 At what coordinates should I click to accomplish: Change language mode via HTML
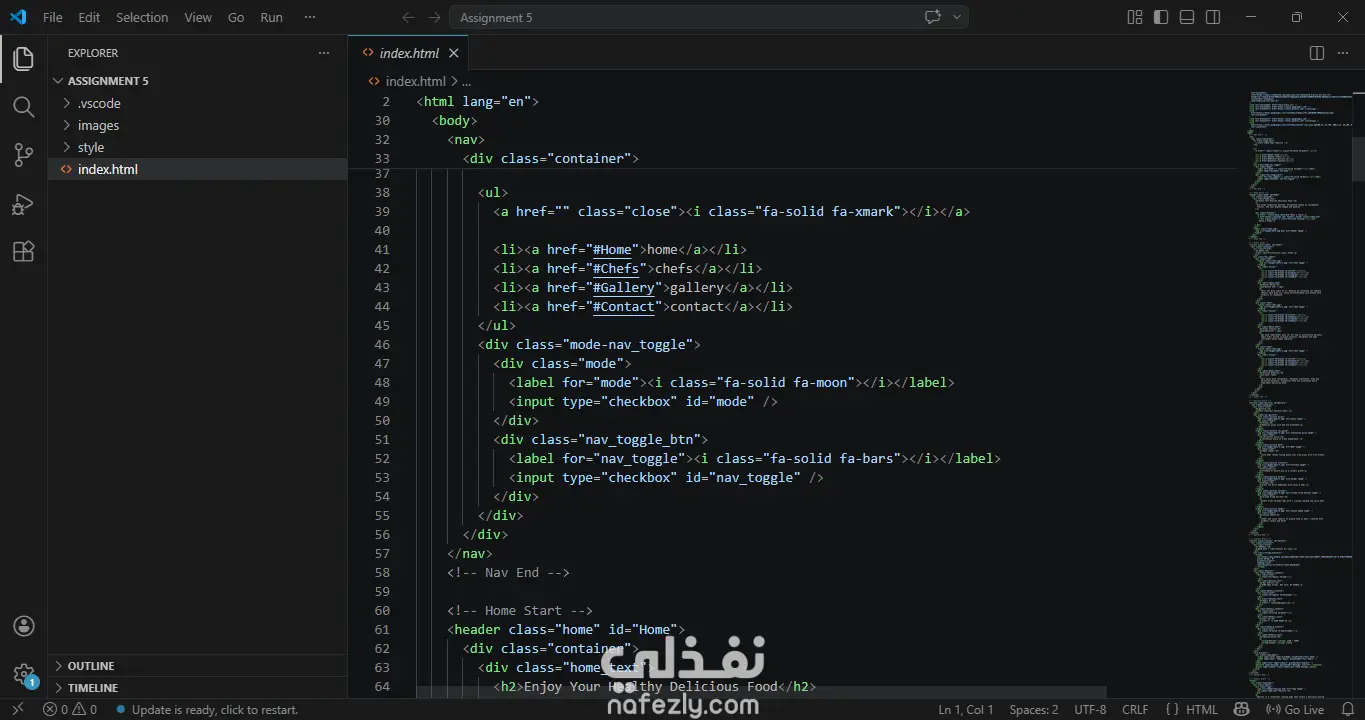(1202, 709)
